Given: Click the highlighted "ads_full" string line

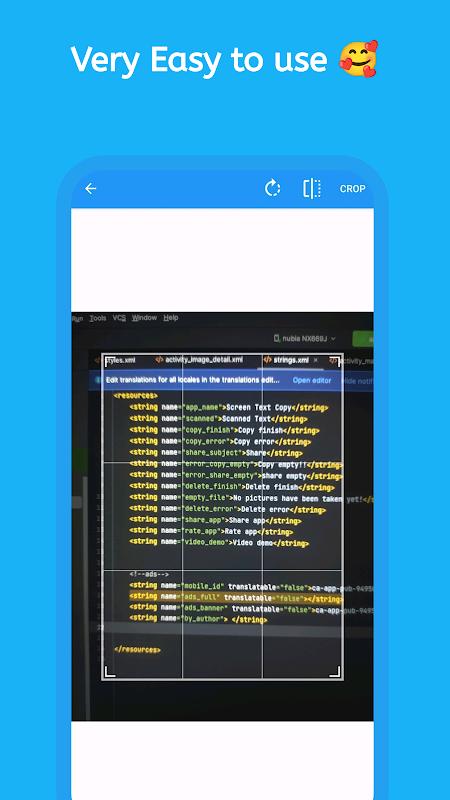Looking at the screenshot, I should [x=236, y=598].
